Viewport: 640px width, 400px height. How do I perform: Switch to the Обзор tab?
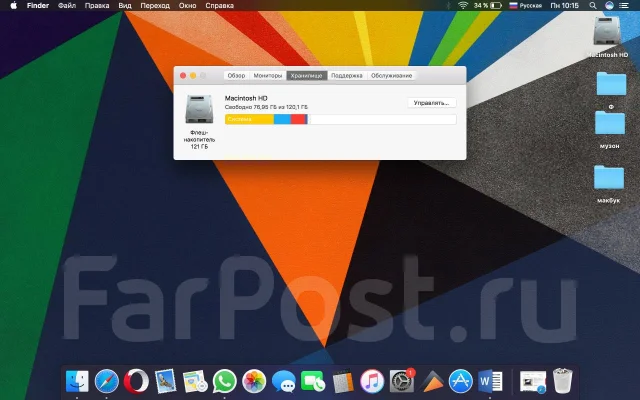[236, 76]
